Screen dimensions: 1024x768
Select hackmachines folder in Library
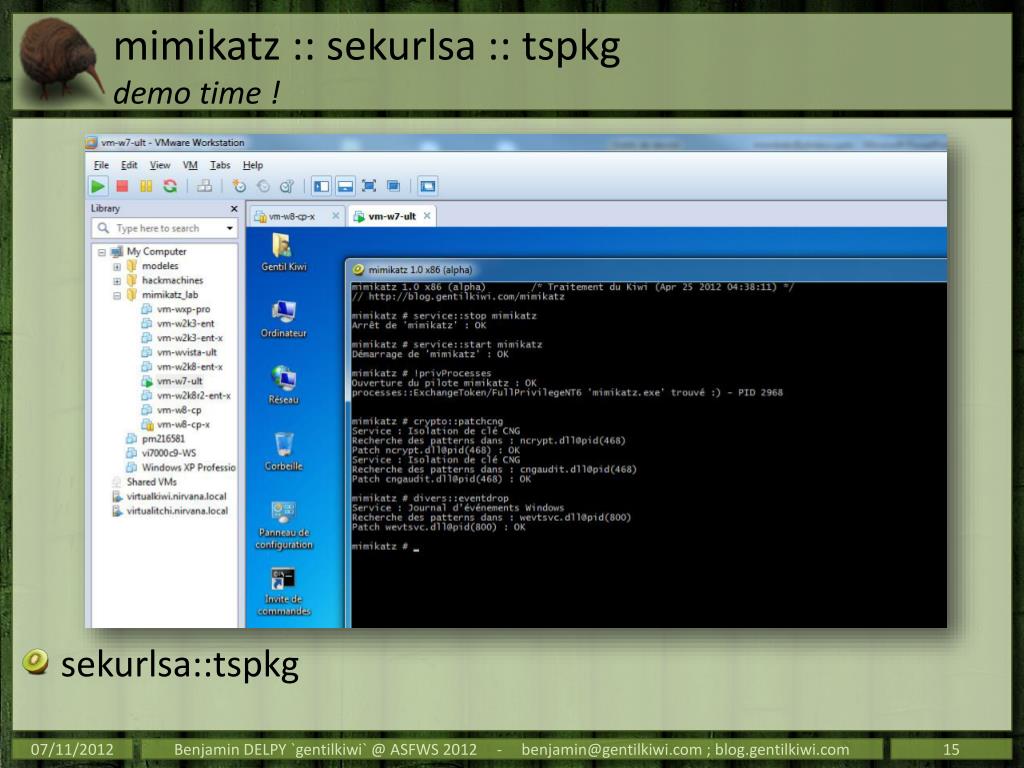pos(172,280)
